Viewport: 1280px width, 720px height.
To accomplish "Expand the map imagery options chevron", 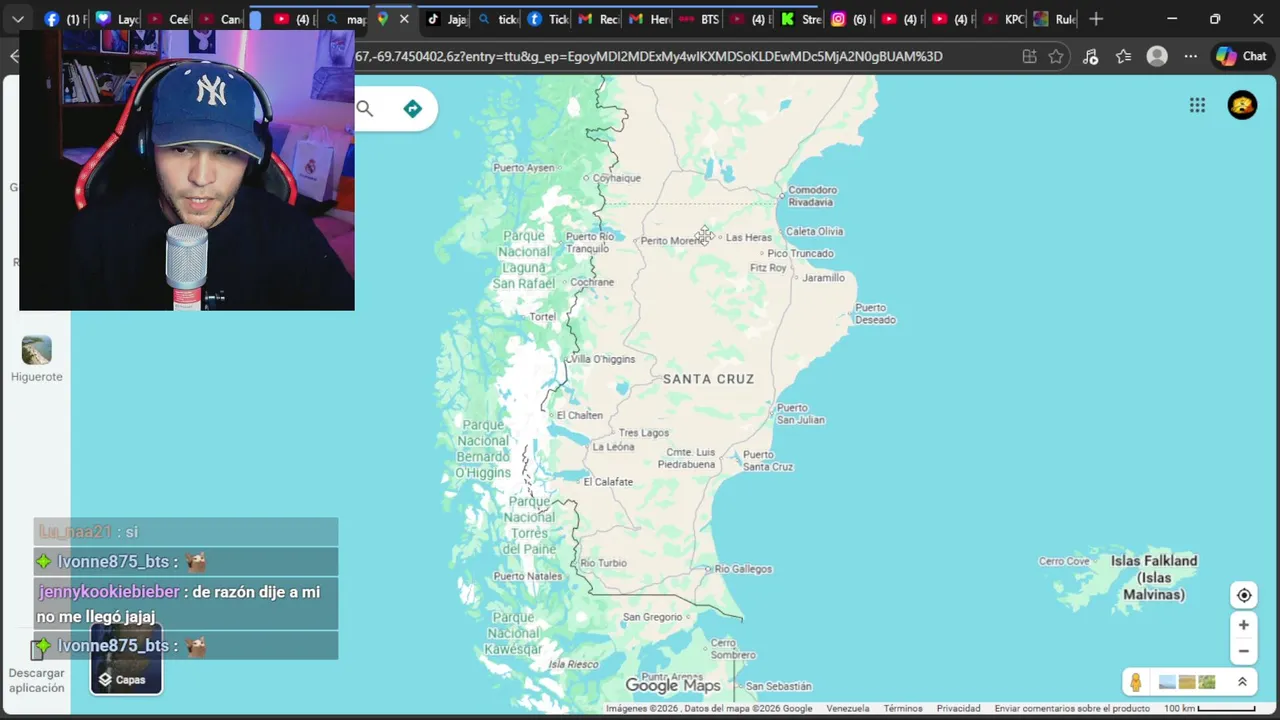I will (1242, 682).
